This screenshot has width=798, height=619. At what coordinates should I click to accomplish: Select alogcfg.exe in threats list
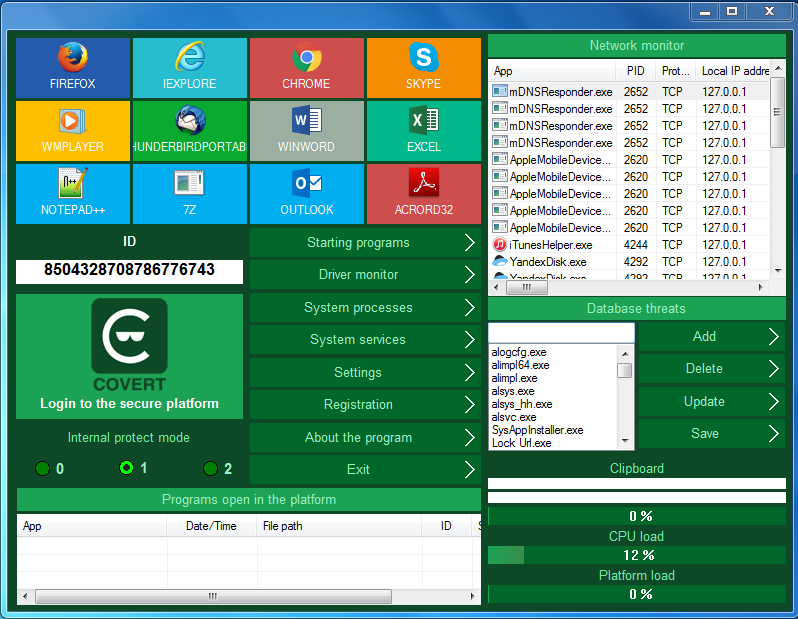tap(519, 352)
